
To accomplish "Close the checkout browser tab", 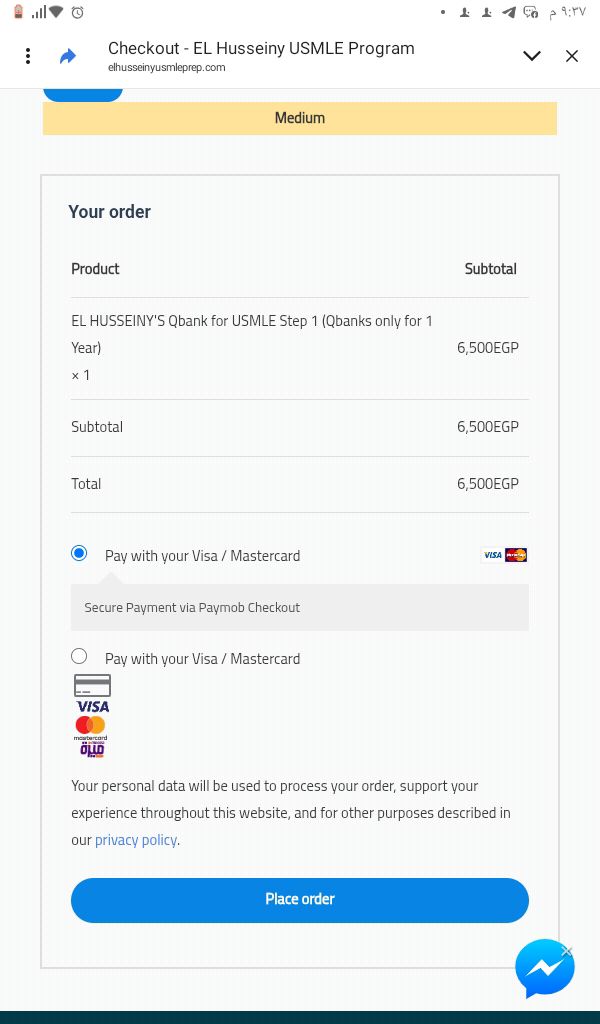I will [572, 56].
